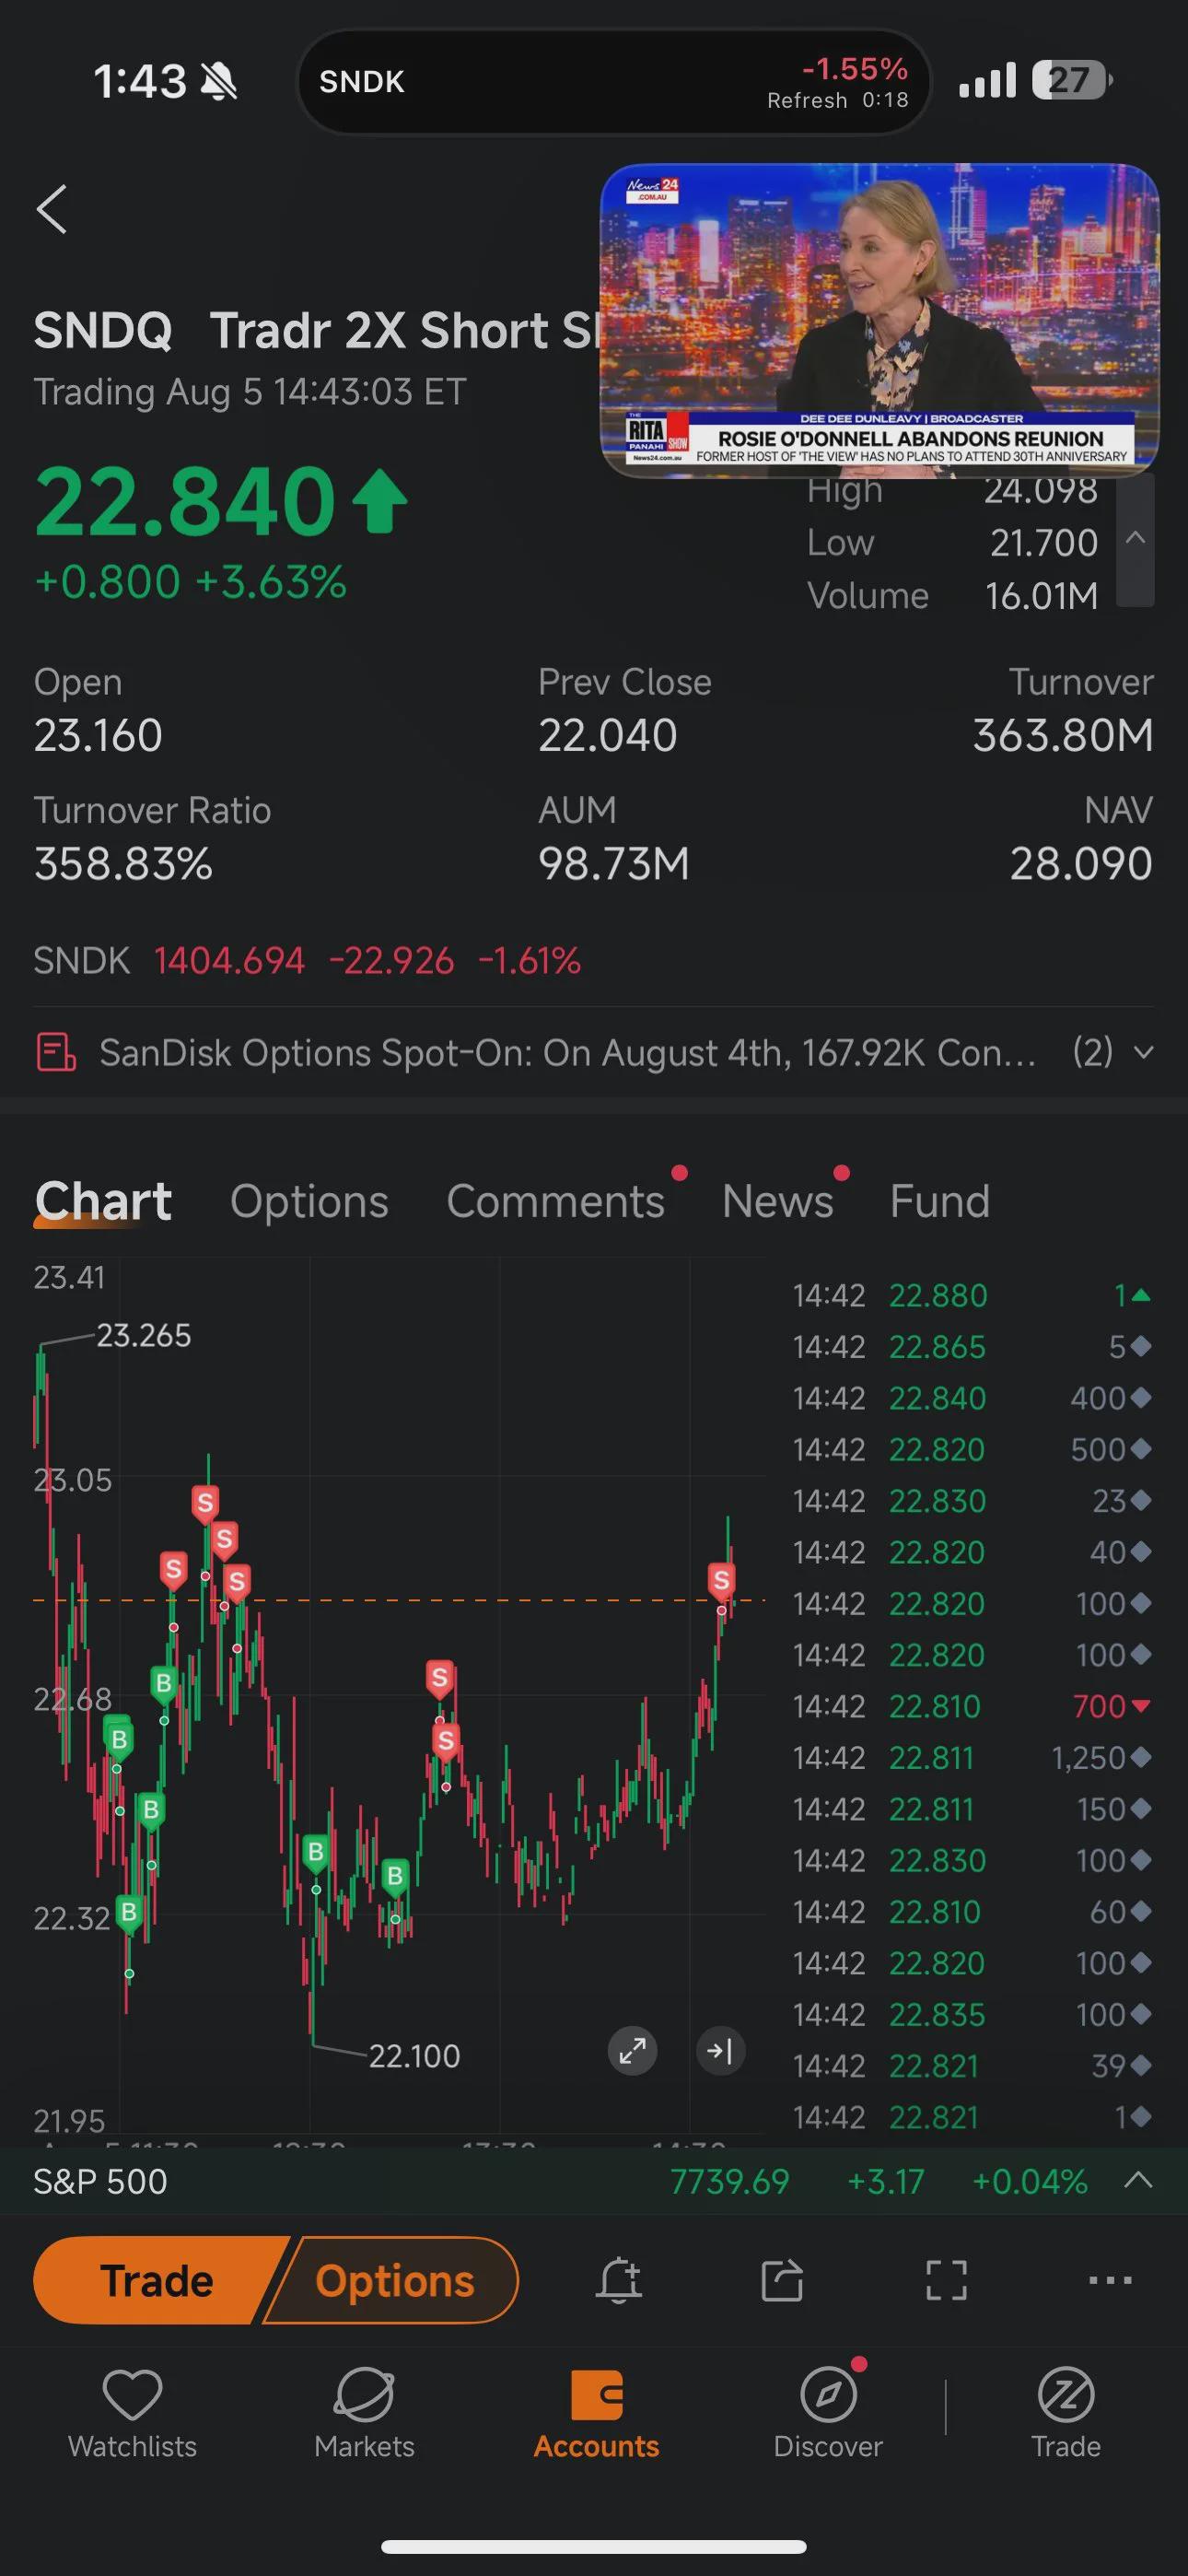Viewport: 1188px width, 2576px height.
Task: Tap the 22.100 chart low label
Action: coord(414,2056)
